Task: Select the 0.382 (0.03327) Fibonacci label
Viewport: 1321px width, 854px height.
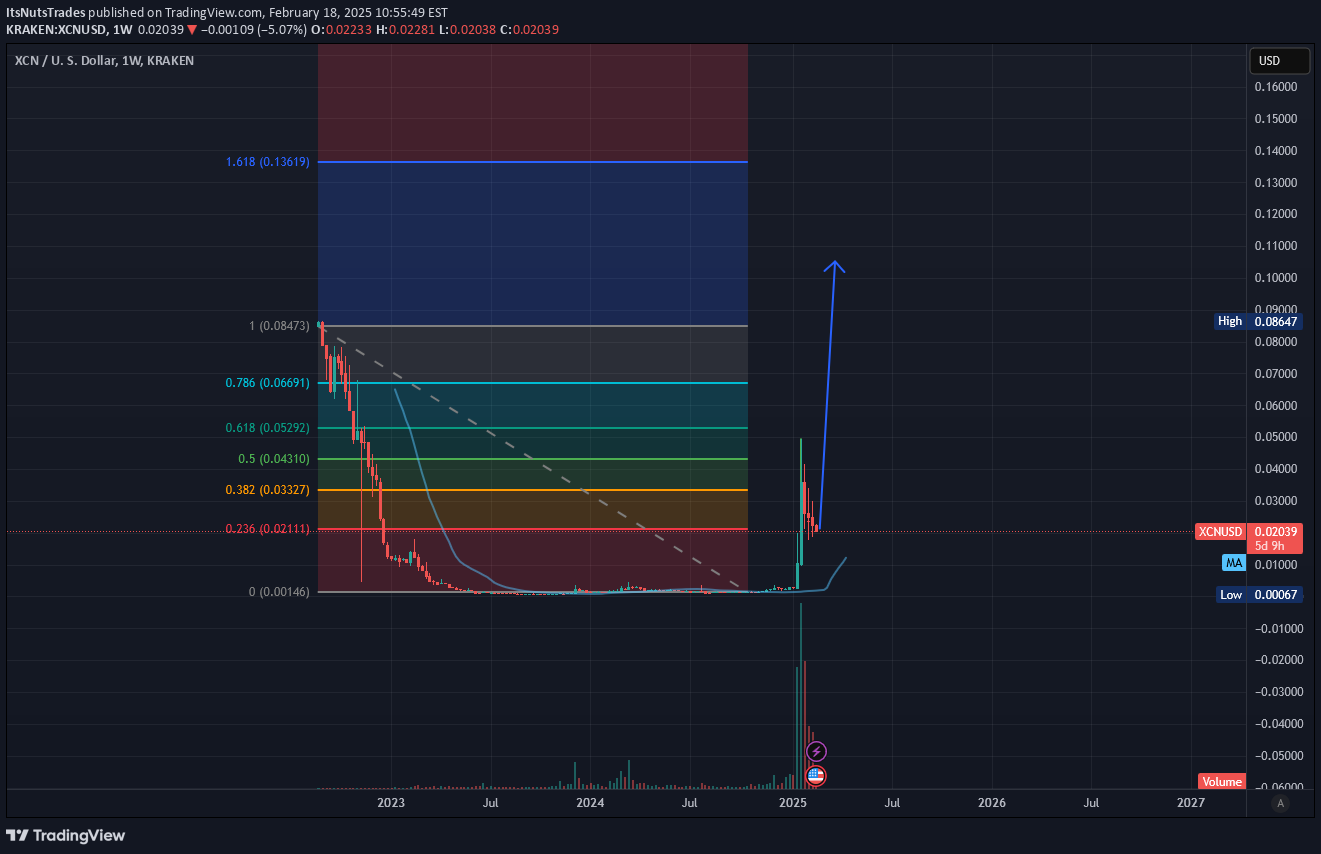Action: coord(268,490)
